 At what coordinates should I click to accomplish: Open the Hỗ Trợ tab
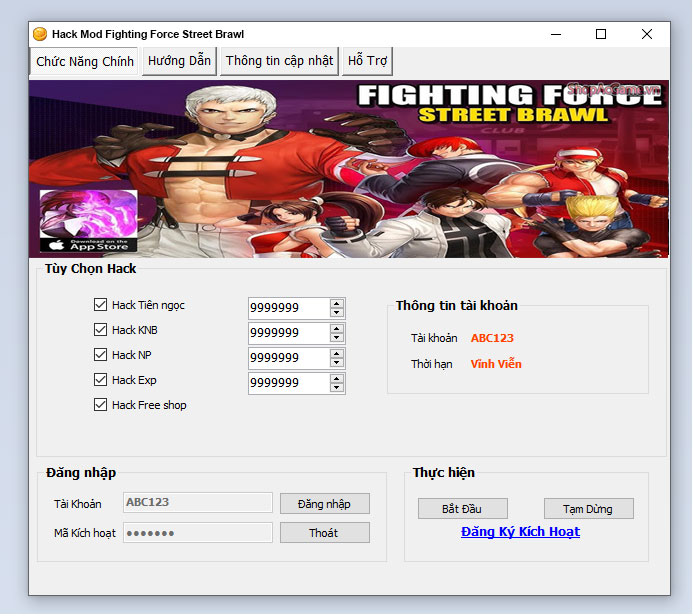[367, 61]
